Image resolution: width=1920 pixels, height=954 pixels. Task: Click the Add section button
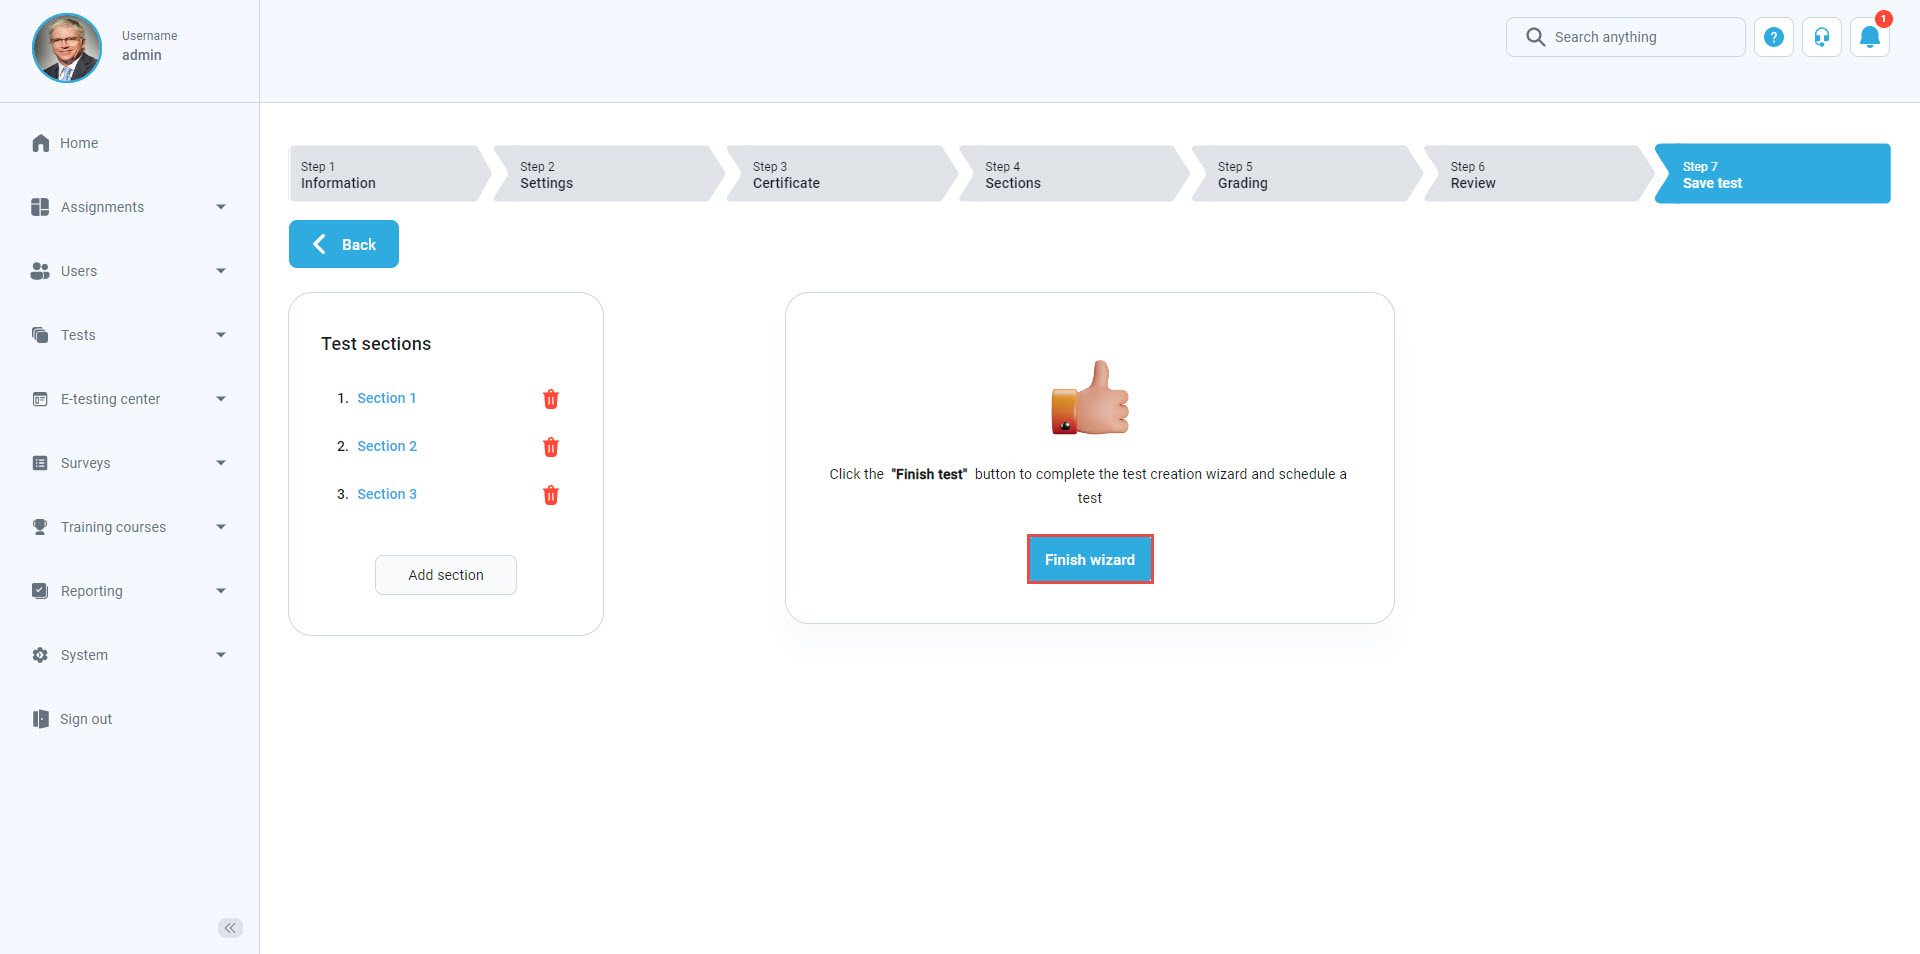click(x=446, y=575)
